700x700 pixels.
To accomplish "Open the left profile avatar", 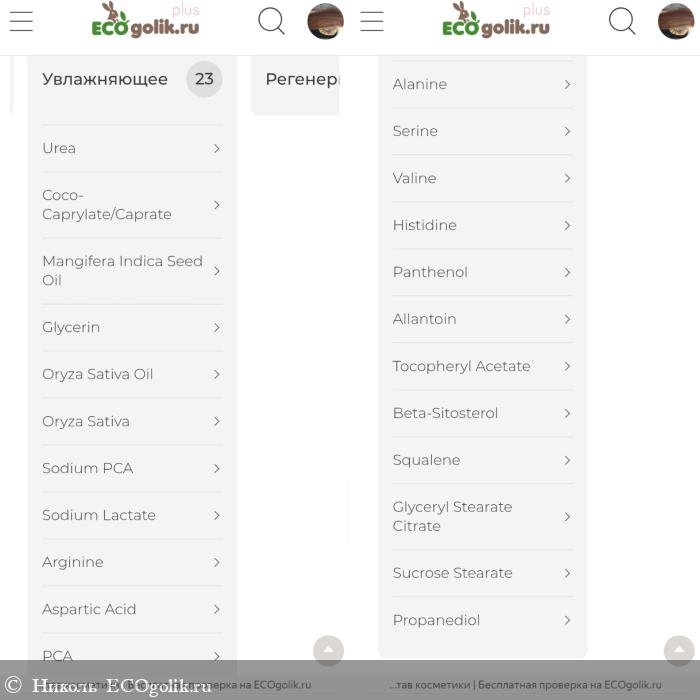I will (x=325, y=21).
